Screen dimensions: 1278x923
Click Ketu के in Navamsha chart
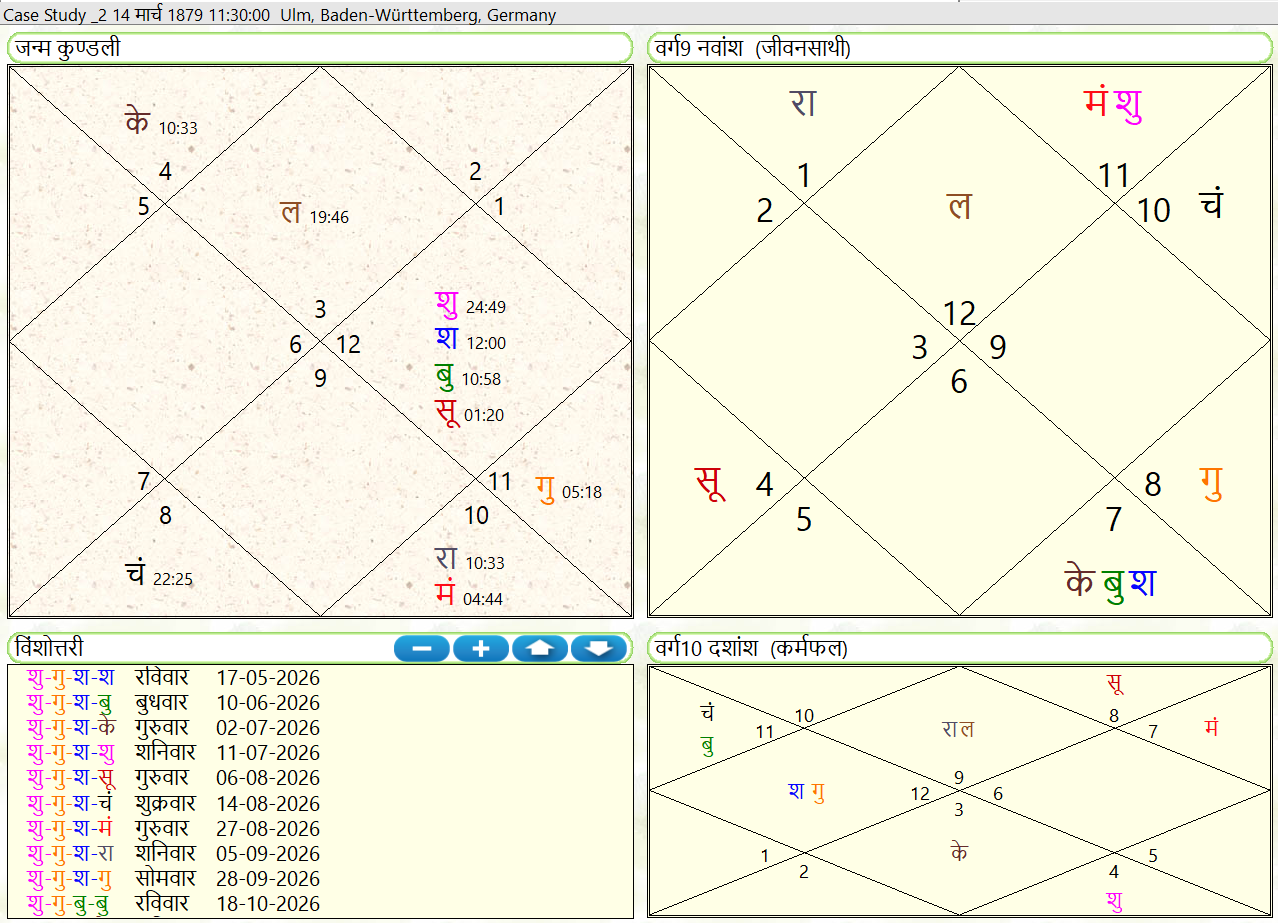(1080, 581)
